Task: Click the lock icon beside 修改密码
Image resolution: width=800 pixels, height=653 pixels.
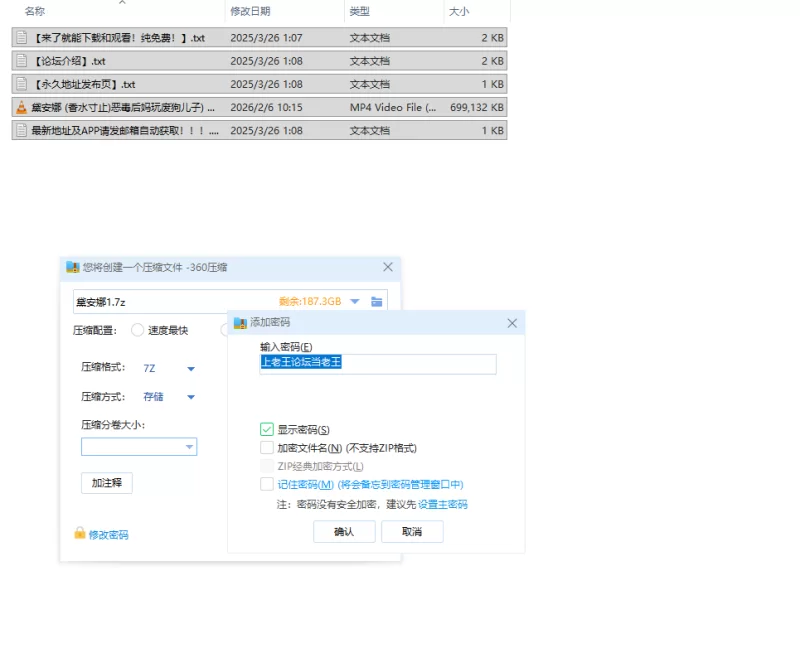Action: (79, 534)
